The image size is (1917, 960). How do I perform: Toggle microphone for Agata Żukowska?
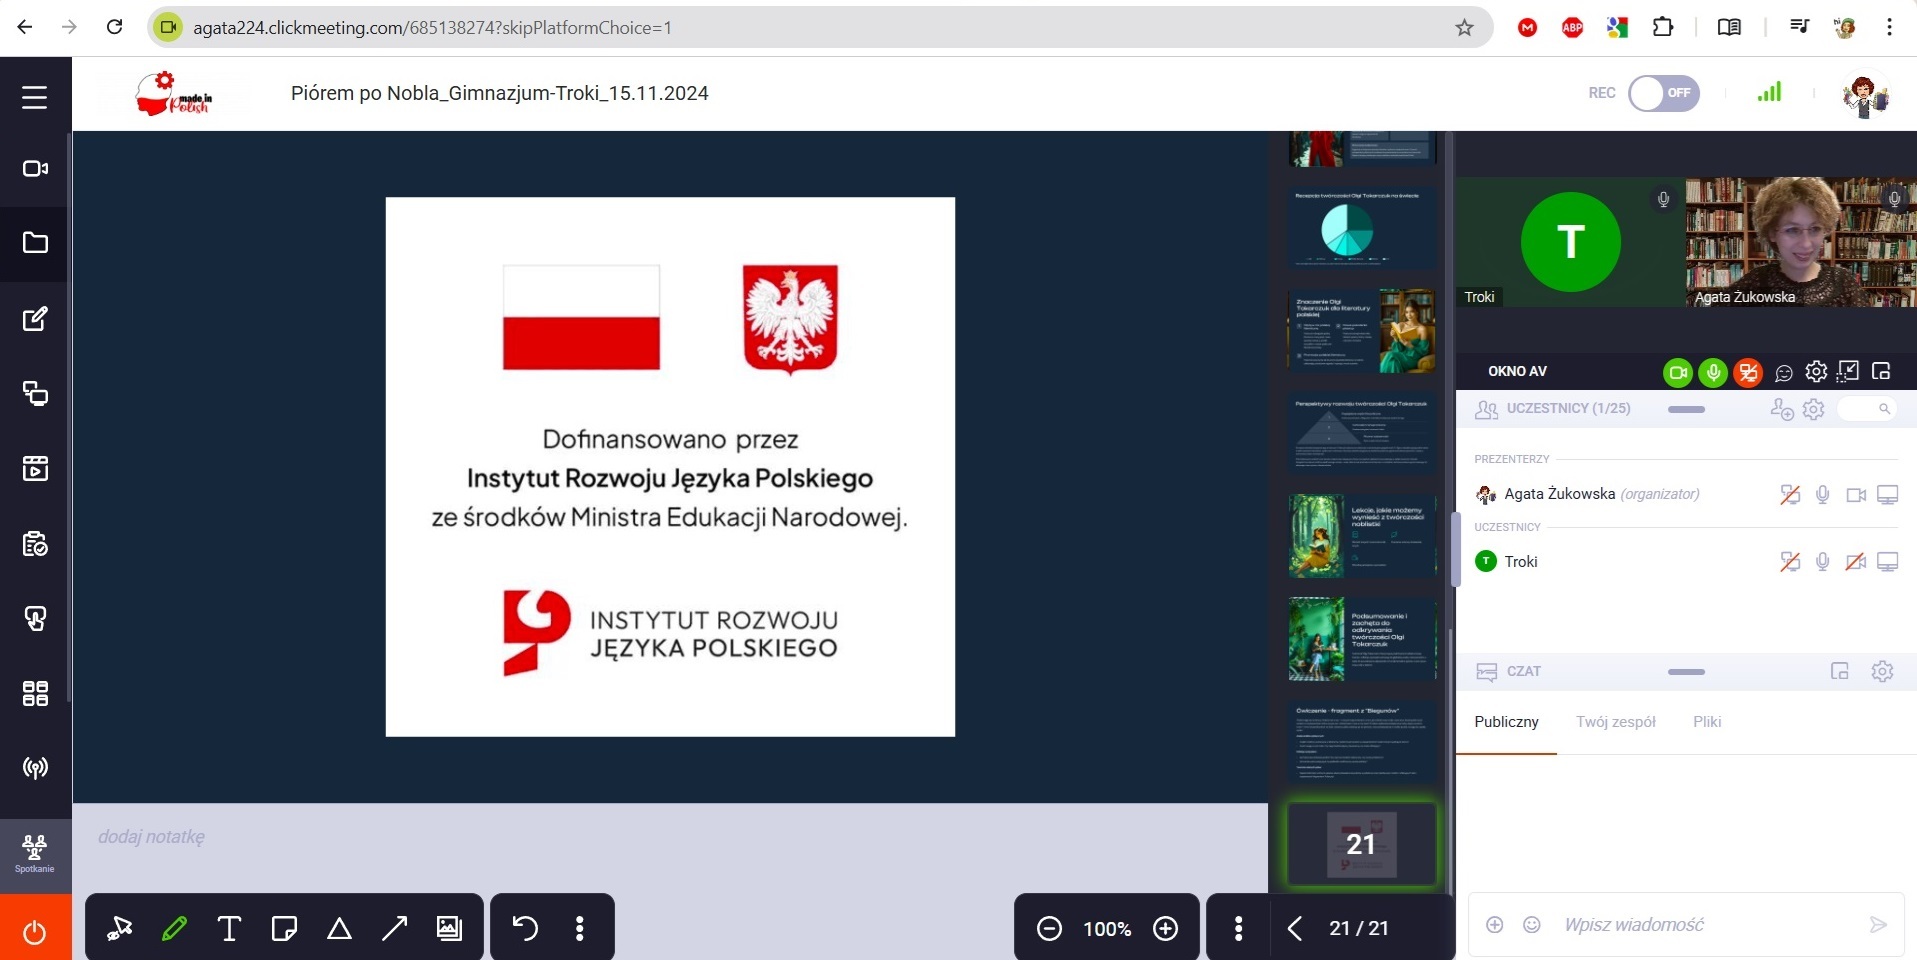click(x=1823, y=495)
